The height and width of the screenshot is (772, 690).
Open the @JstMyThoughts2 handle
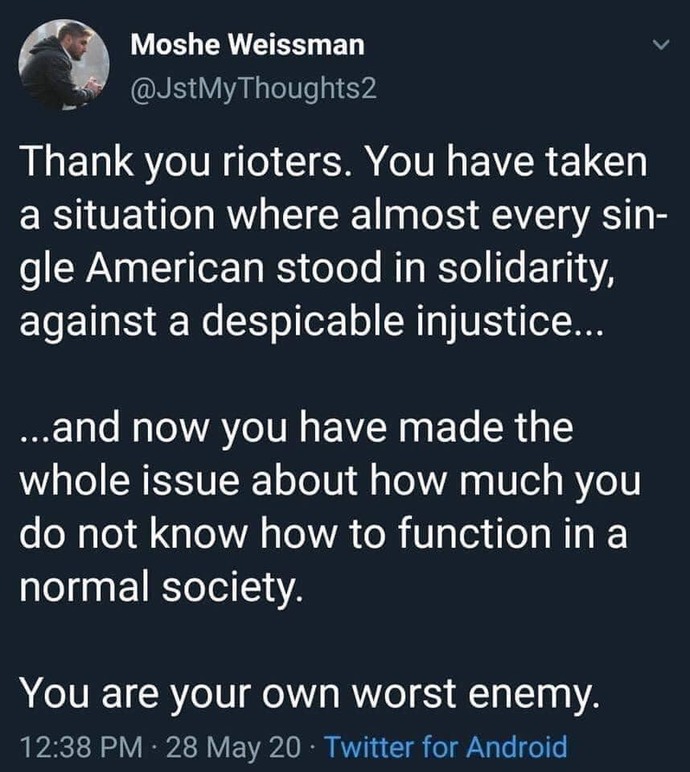[x=253, y=89]
